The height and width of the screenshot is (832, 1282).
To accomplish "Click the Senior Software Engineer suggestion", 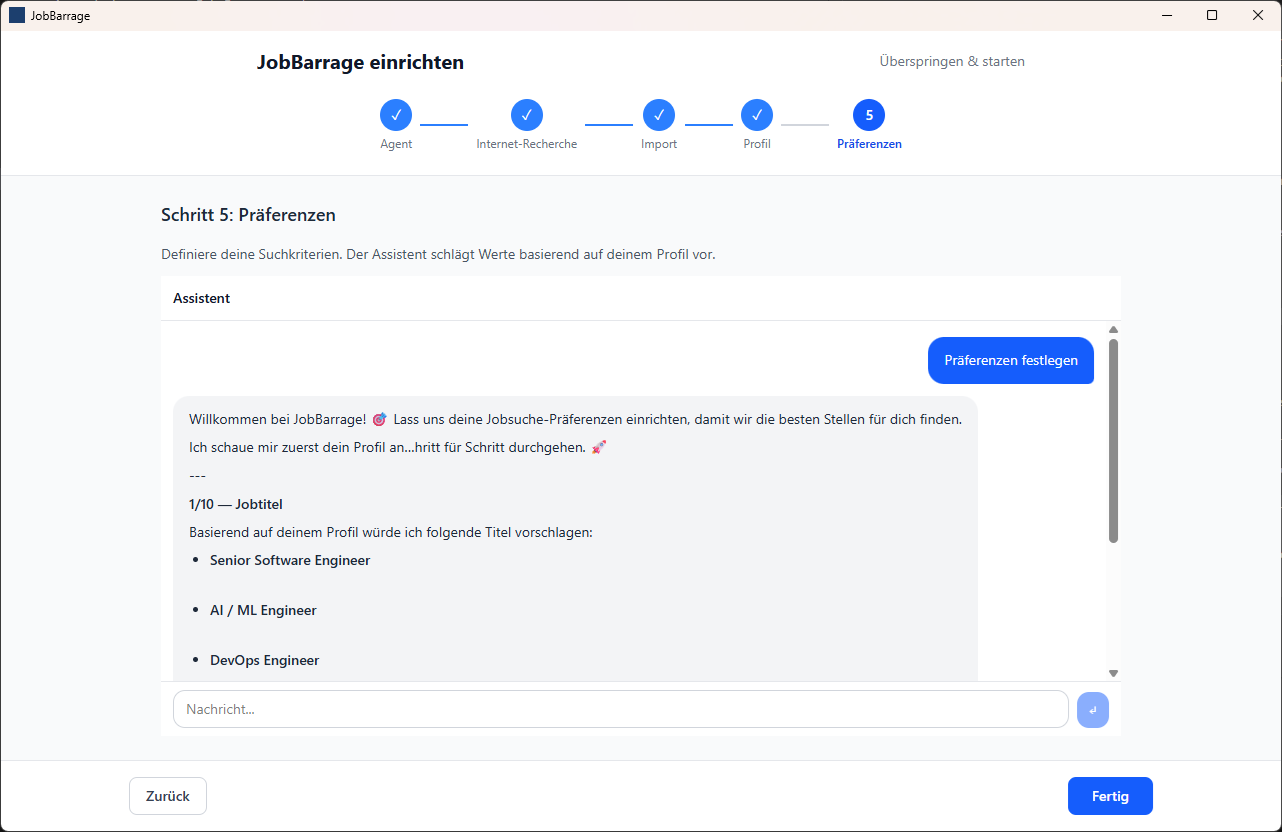I will pos(290,560).
